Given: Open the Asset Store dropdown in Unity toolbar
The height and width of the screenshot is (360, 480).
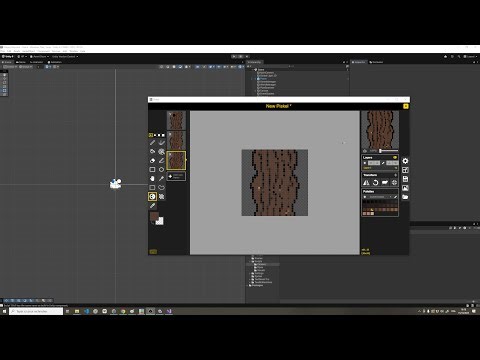Looking at the screenshot, I should tap(40, 57).
